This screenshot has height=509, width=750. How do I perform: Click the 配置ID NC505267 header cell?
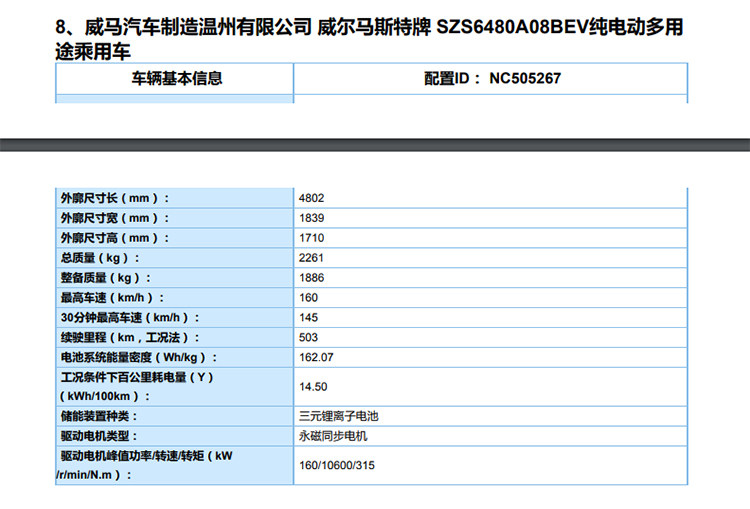[x=491, y=78]
